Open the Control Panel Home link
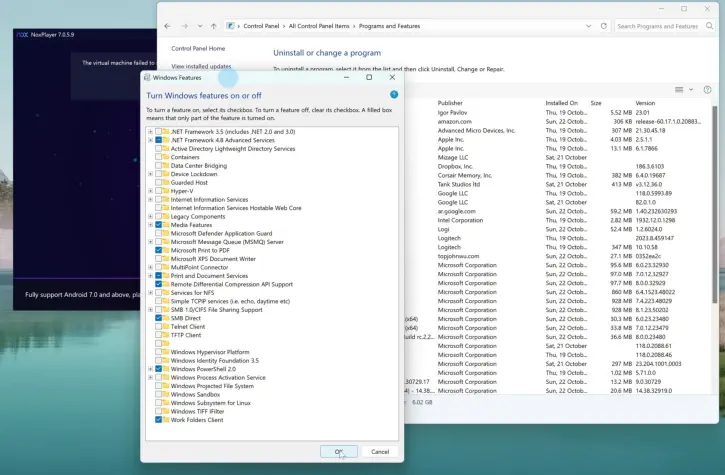Image resolution: width=725 pixels, height=475 pixels. click(x=198, y=48)
